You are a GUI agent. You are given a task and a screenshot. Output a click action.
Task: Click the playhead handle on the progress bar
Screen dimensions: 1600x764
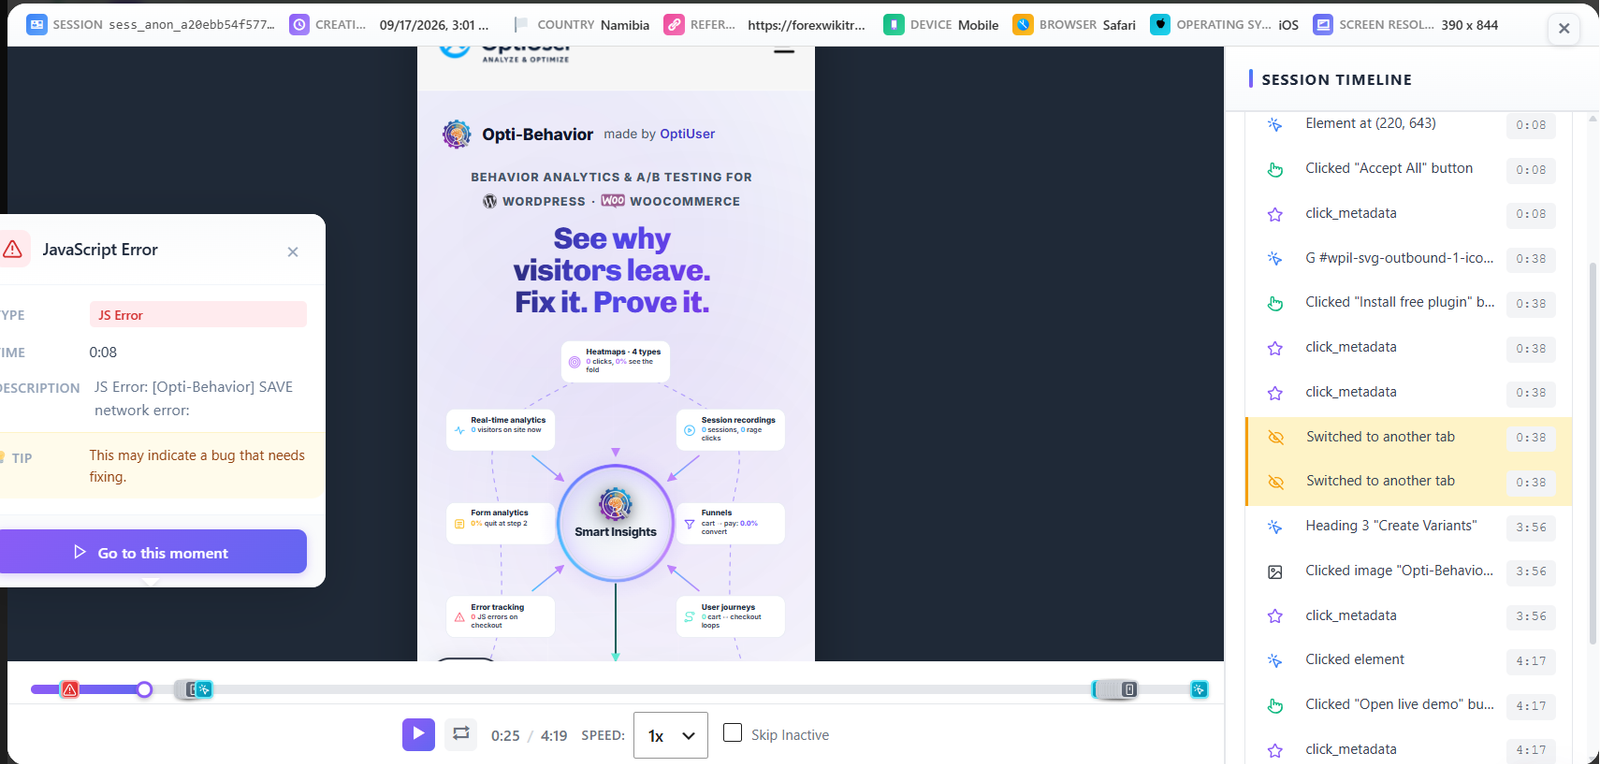(x=145, y=689)
